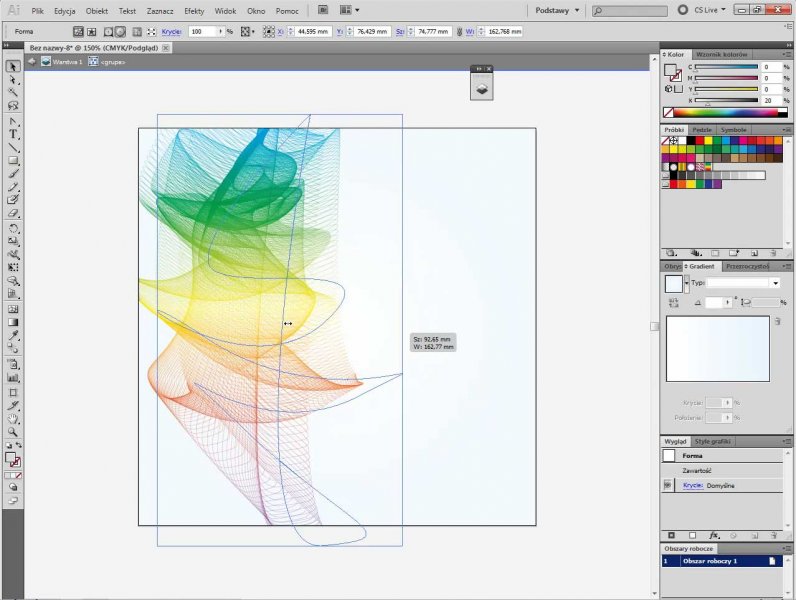Click the Krycie link in control bar

[171, 32]
